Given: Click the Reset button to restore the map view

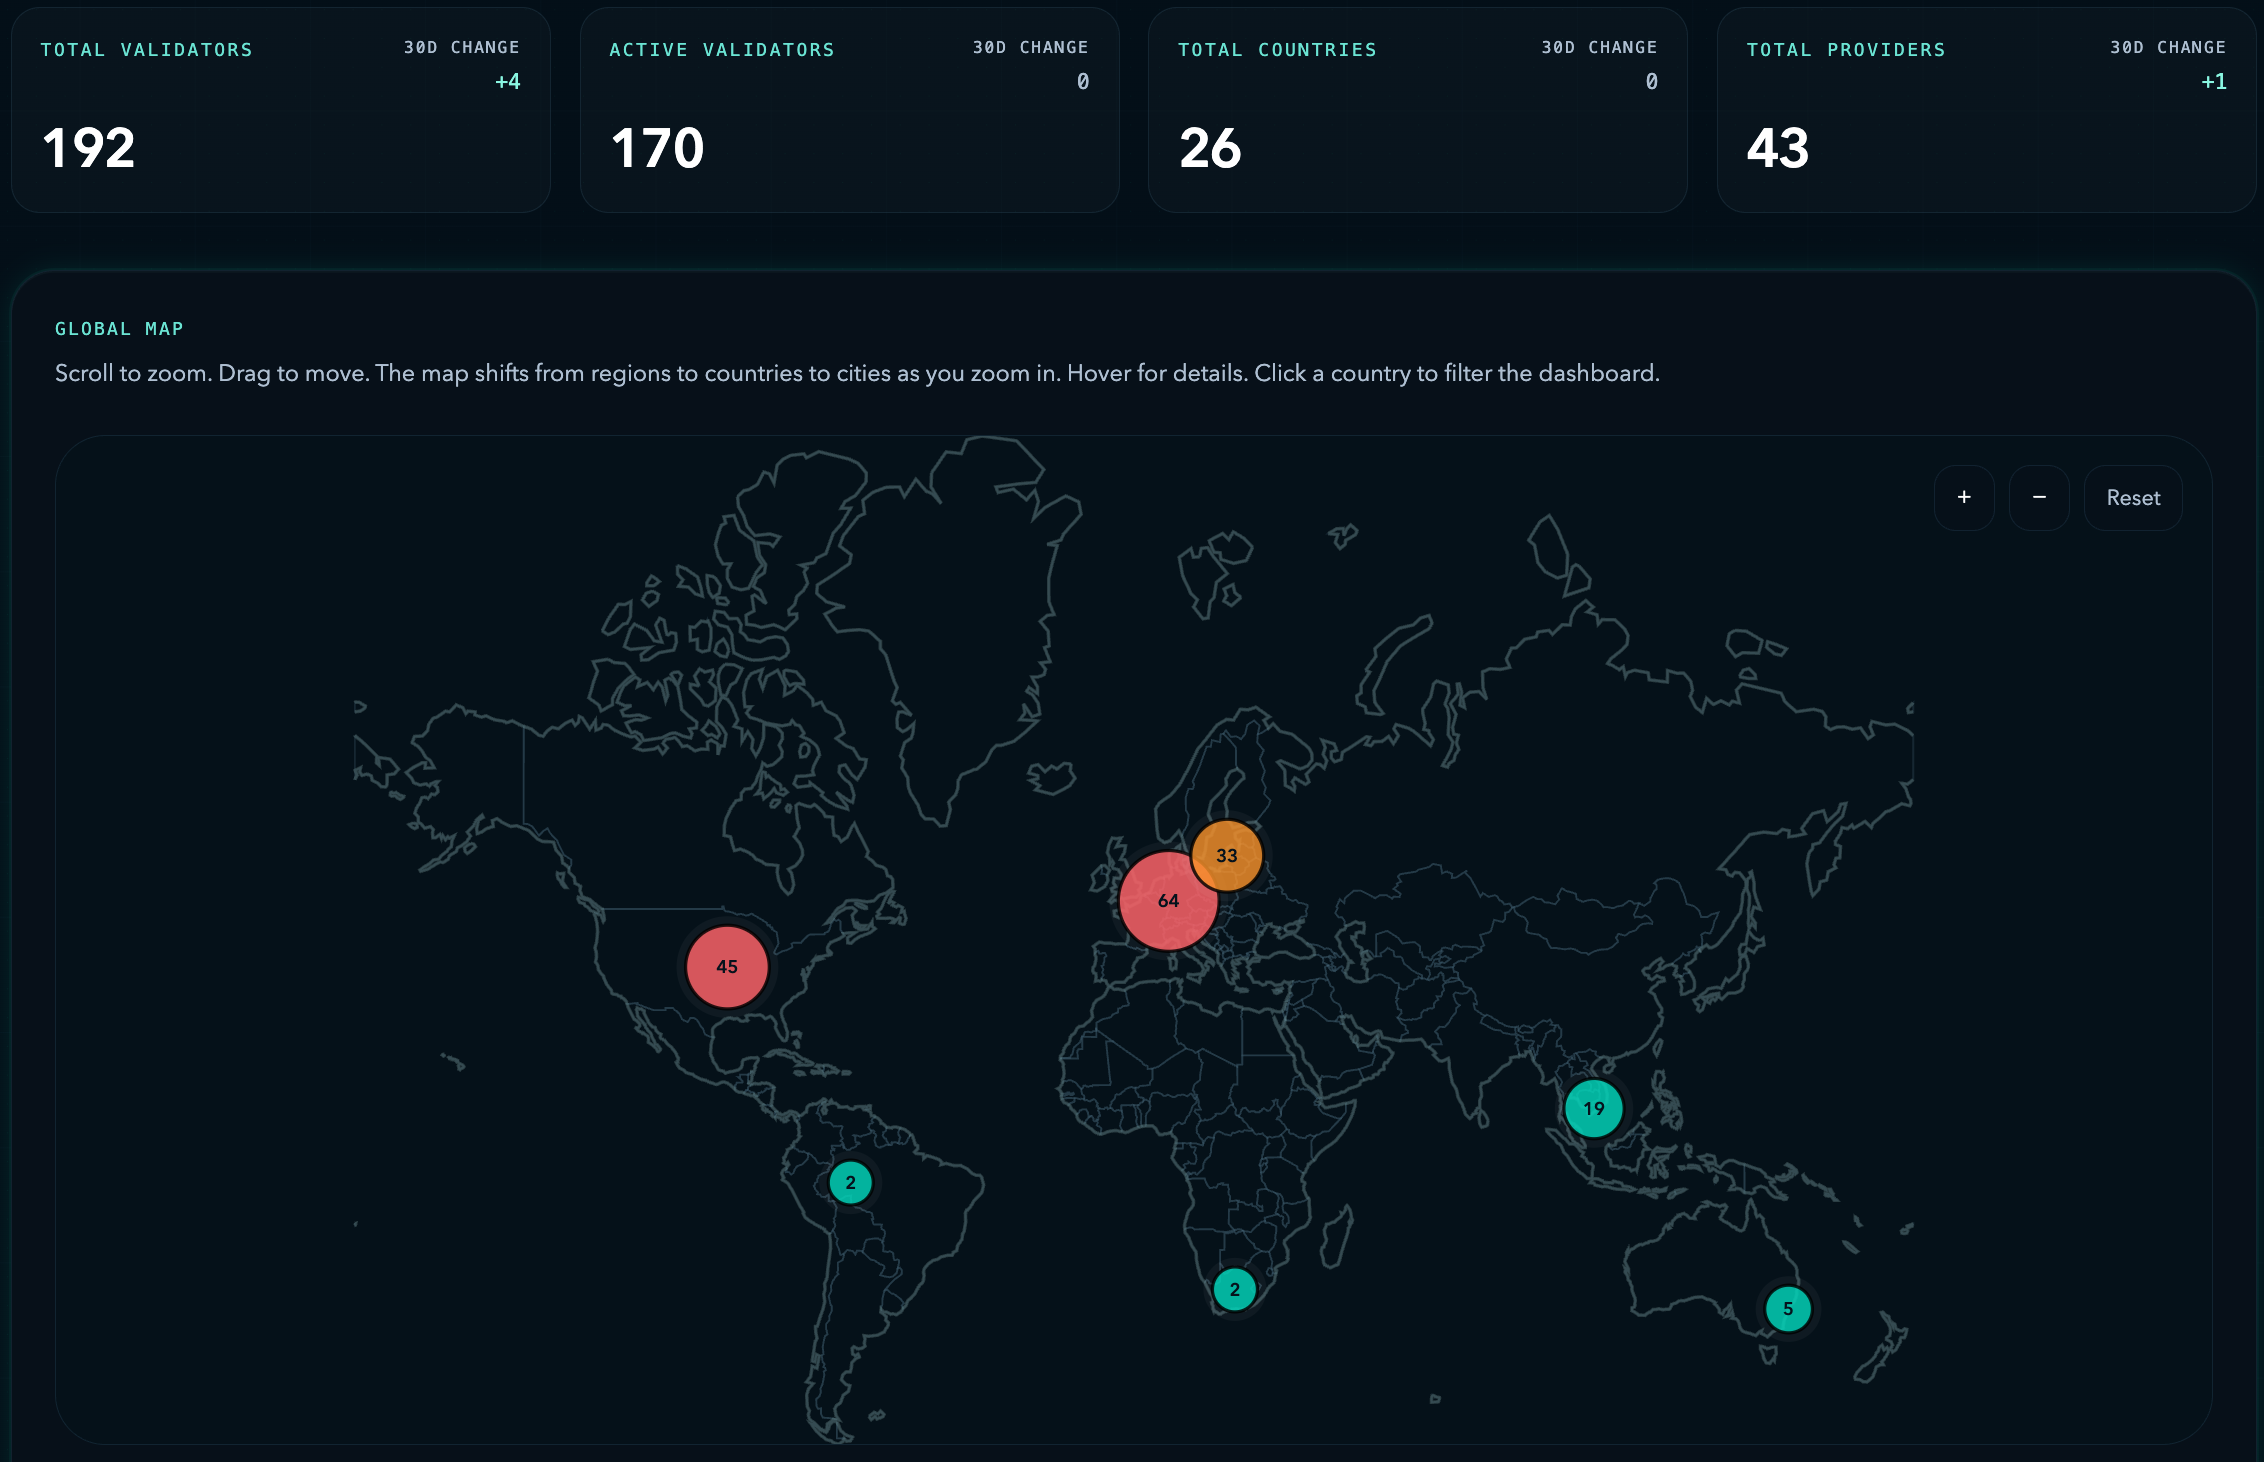Looking at the screenshot, I should pos(2132,497).
